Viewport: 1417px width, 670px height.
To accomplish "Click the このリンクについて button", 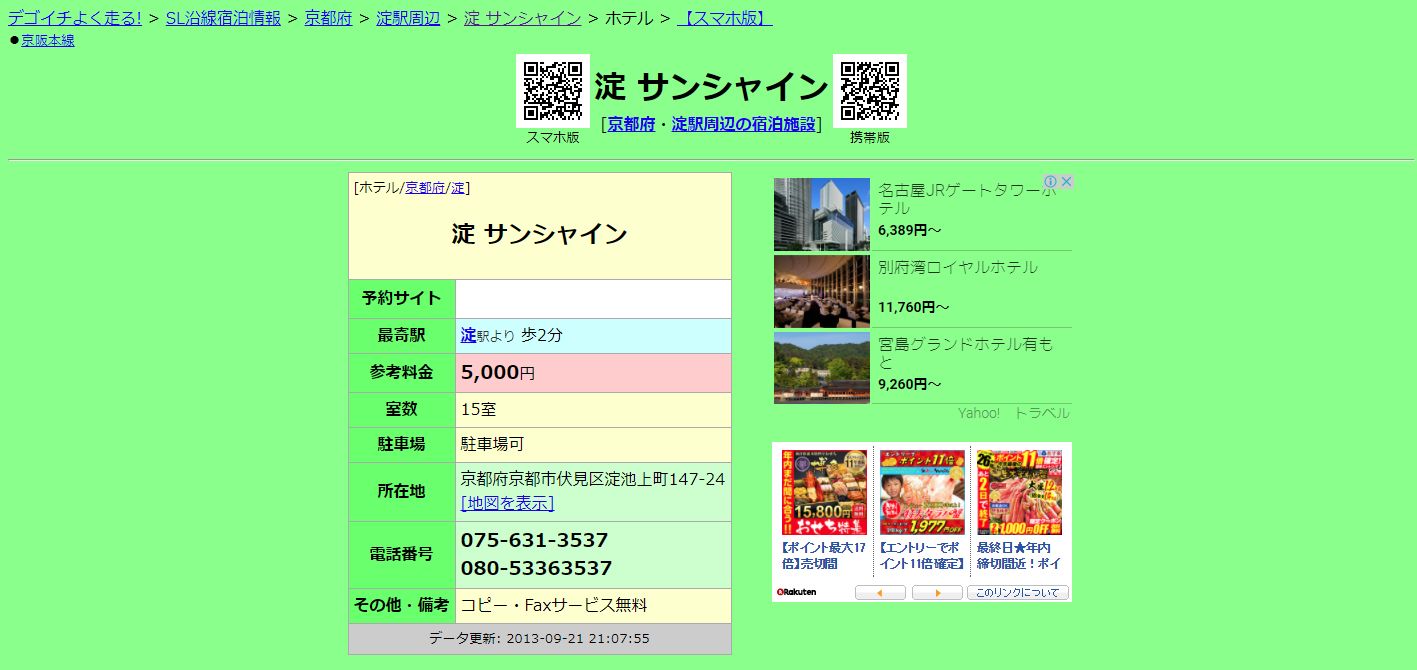I will (x=1018, y=593).
